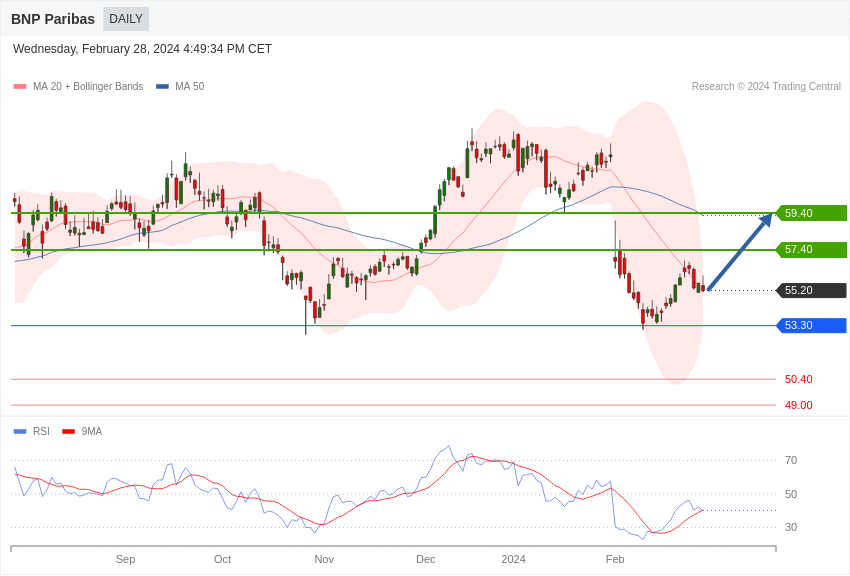Image resolution: width=850 pixels, height=576 pixels.
Task: Click the red 9MA legend swatch
Action: pos(68,432)
